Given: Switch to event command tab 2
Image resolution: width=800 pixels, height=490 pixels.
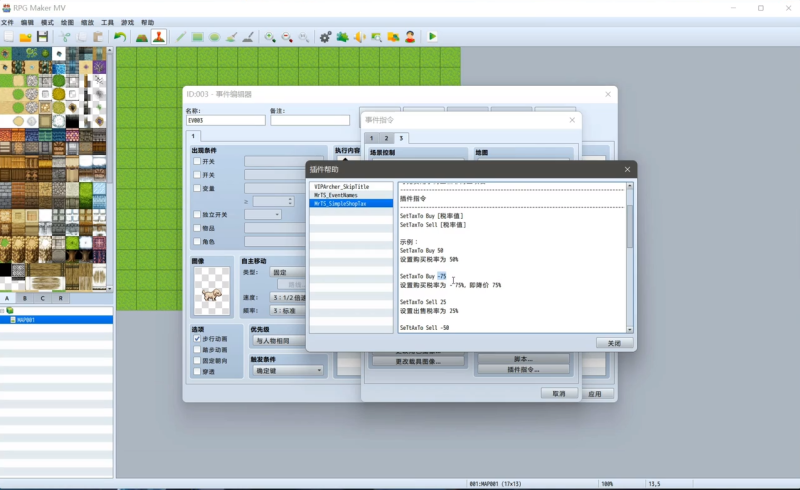Looking at the screenshot, I should point(386,138).
